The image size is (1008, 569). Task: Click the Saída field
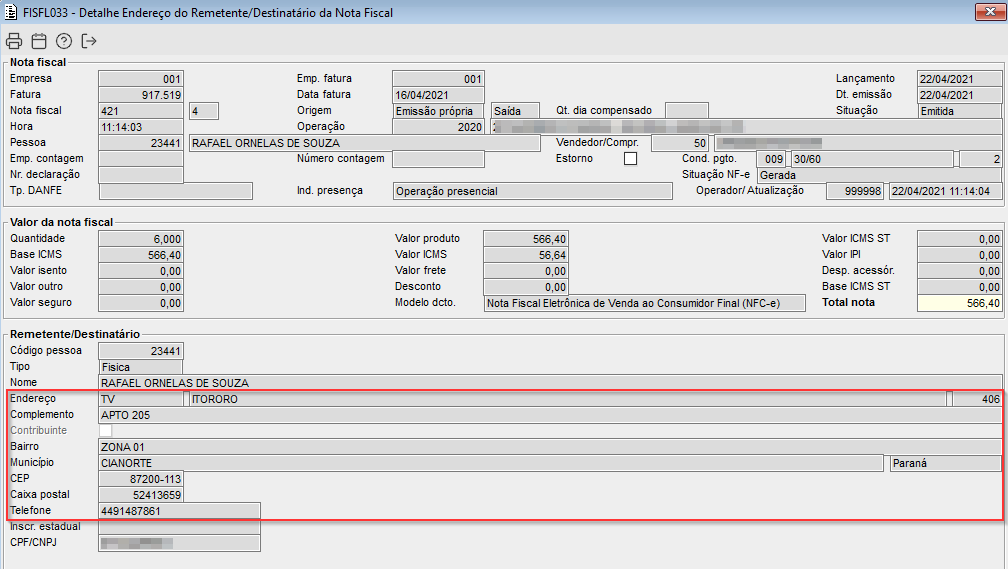(x=516, y=111)
